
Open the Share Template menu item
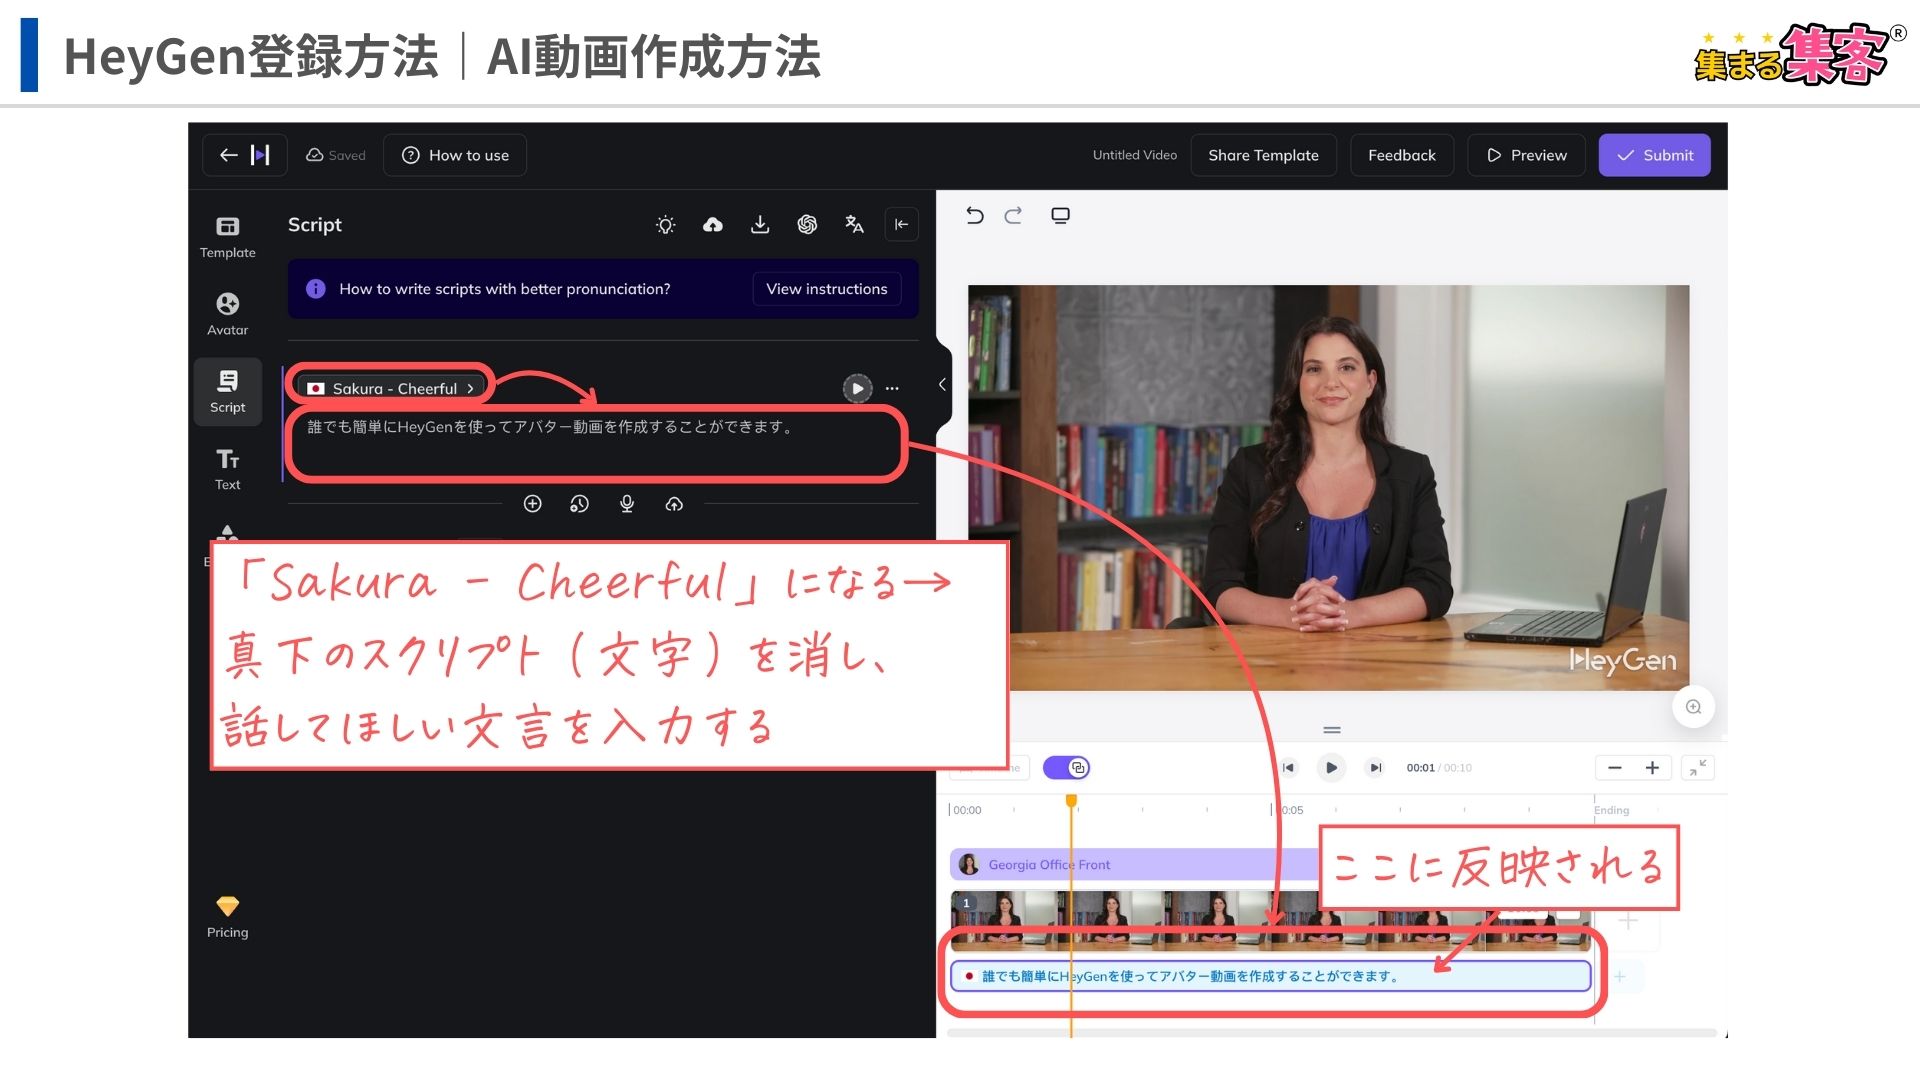point(1263,154)
